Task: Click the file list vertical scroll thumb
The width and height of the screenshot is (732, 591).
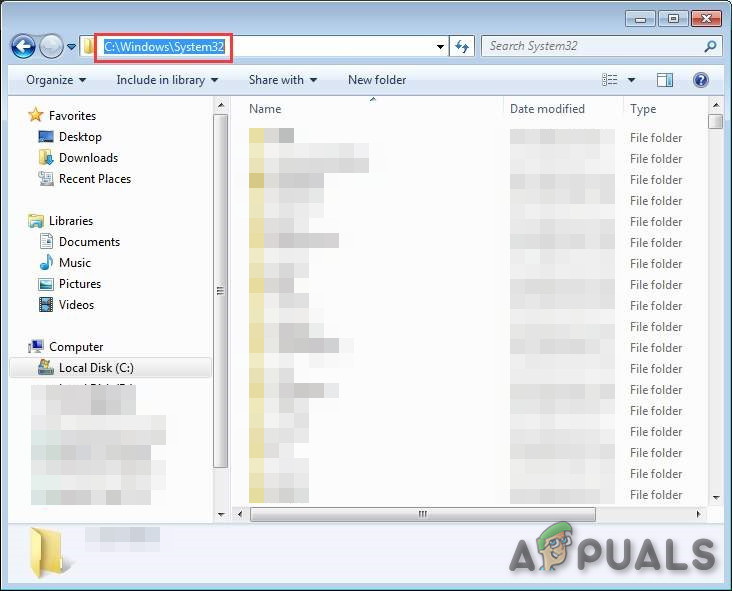Action: pyautogui.click(x=715, y=122)
